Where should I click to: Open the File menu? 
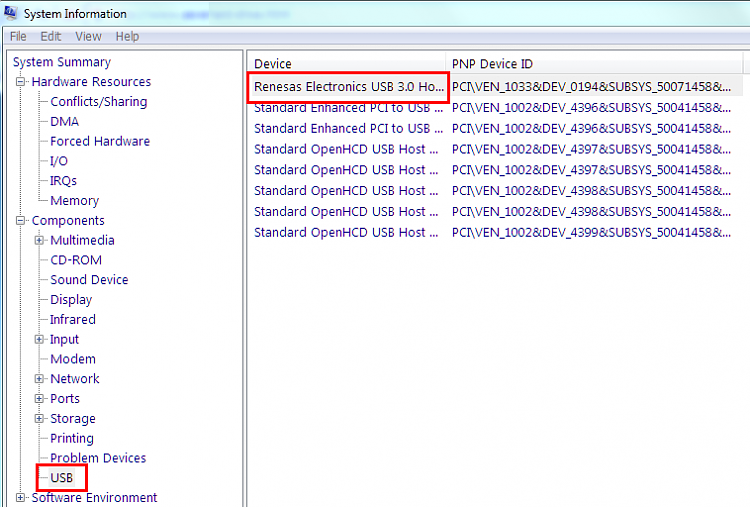click(x=18, y=36)
